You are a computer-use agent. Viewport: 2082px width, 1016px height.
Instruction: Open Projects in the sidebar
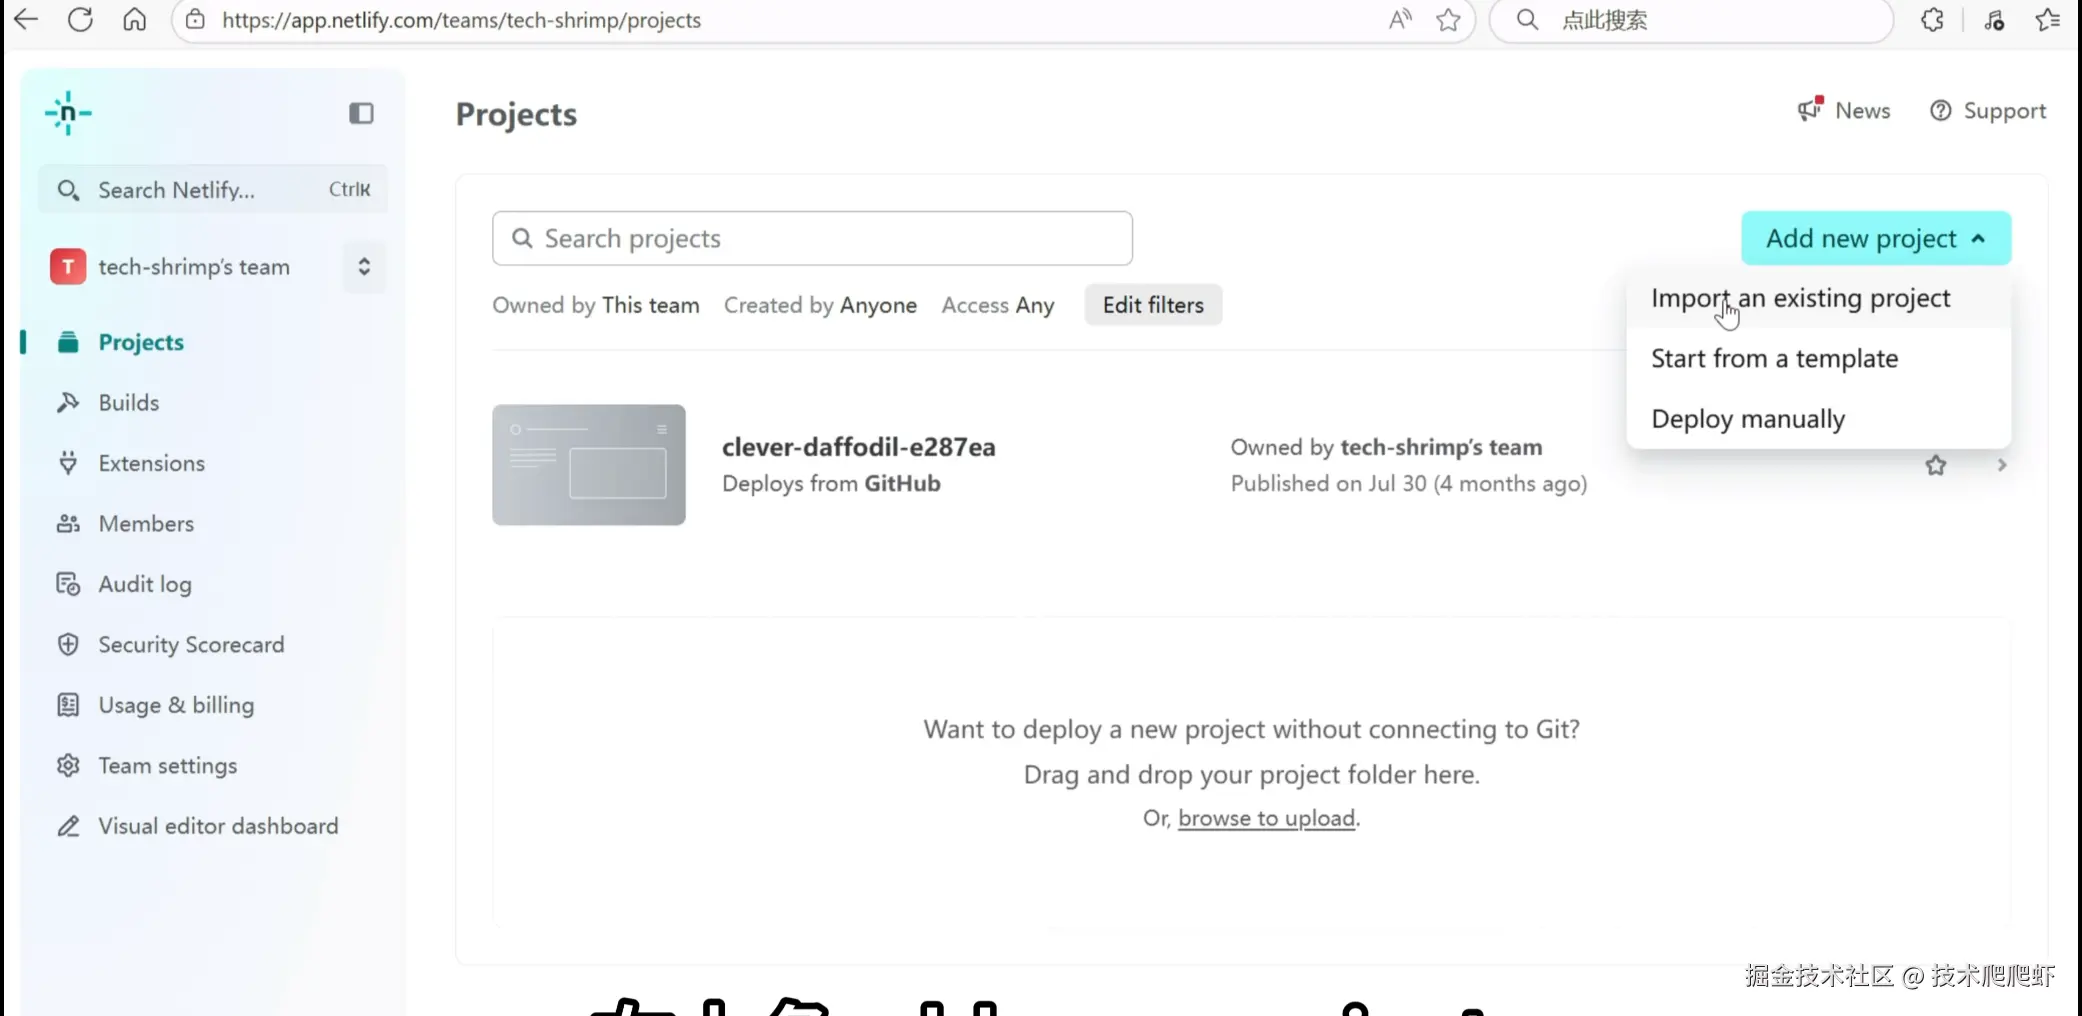coord(141,342)
